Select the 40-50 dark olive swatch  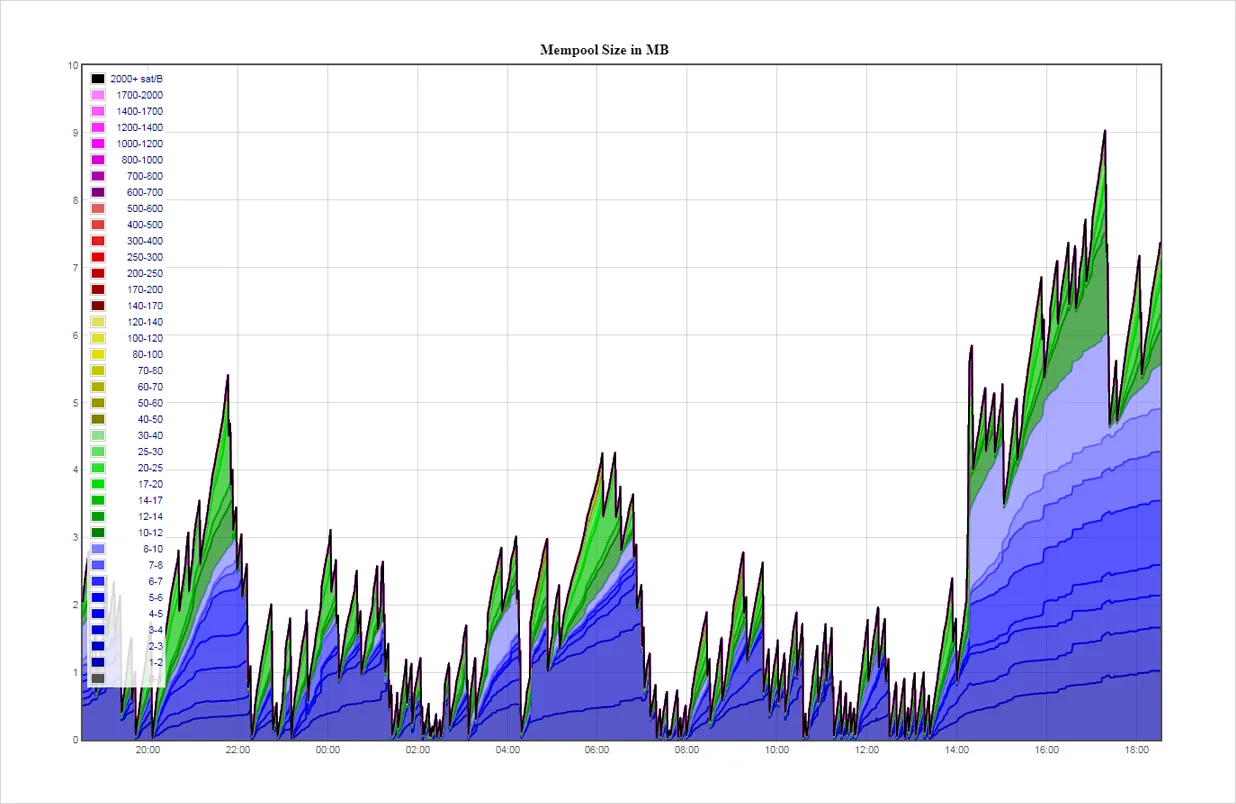98,419
